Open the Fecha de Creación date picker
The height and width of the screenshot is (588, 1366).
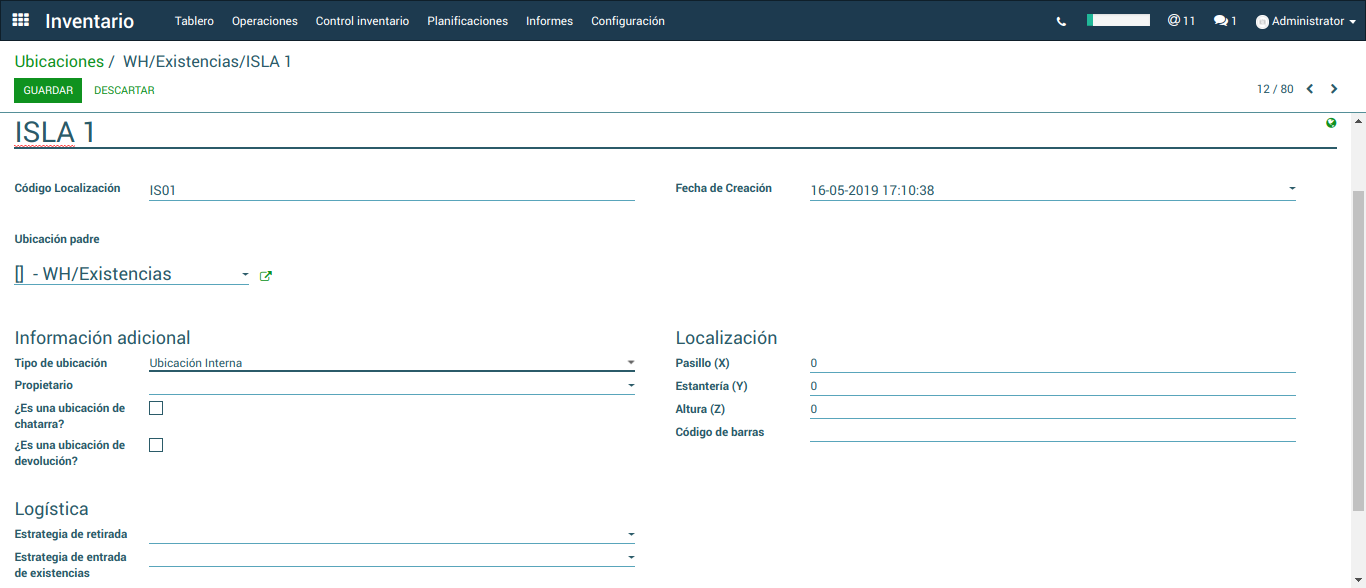(1052, 190)
